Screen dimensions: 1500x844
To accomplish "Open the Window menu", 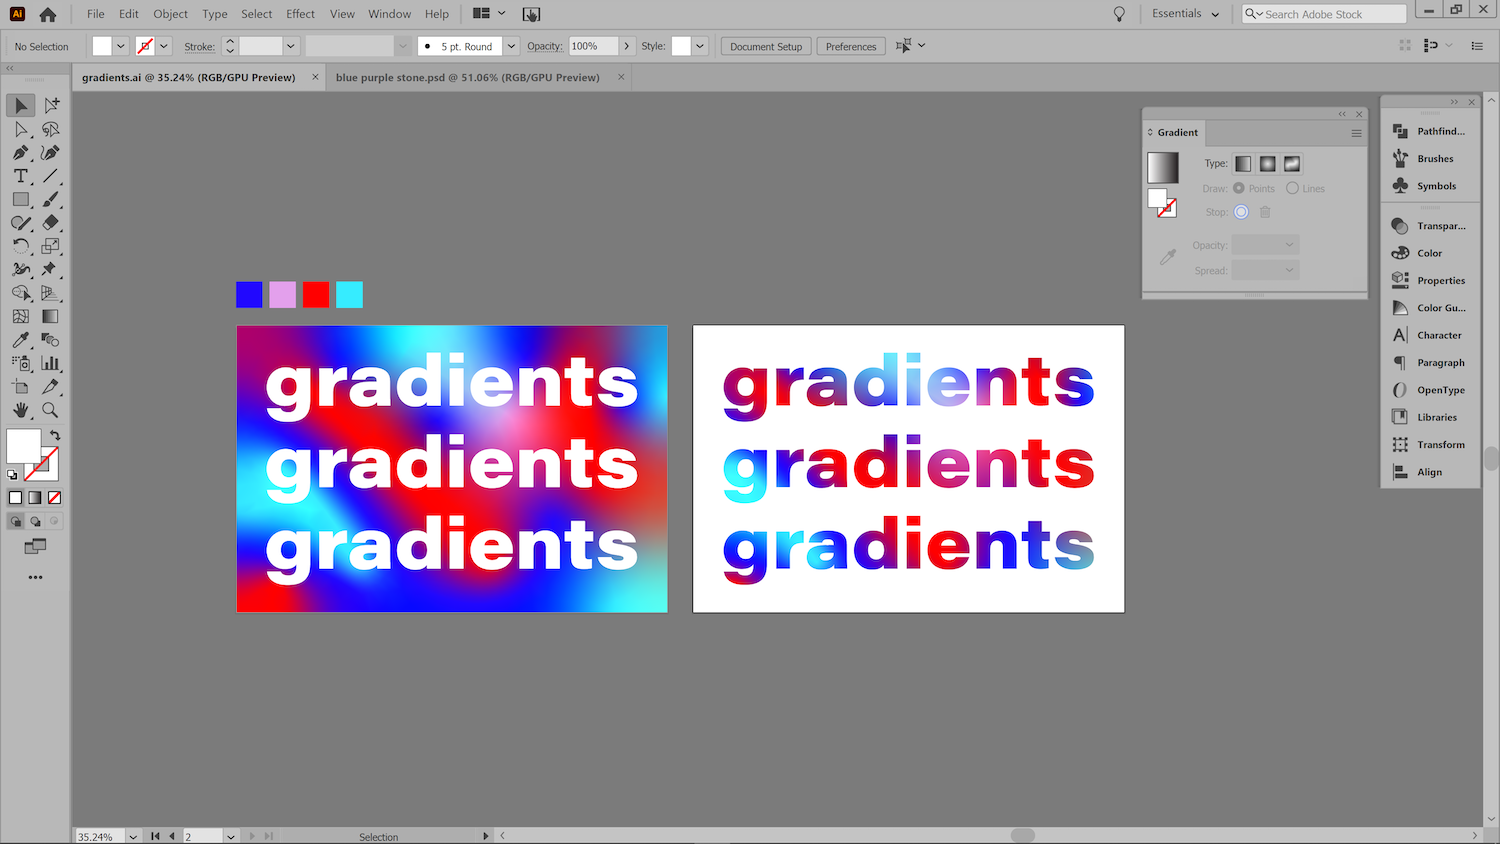I will point(389,14).
